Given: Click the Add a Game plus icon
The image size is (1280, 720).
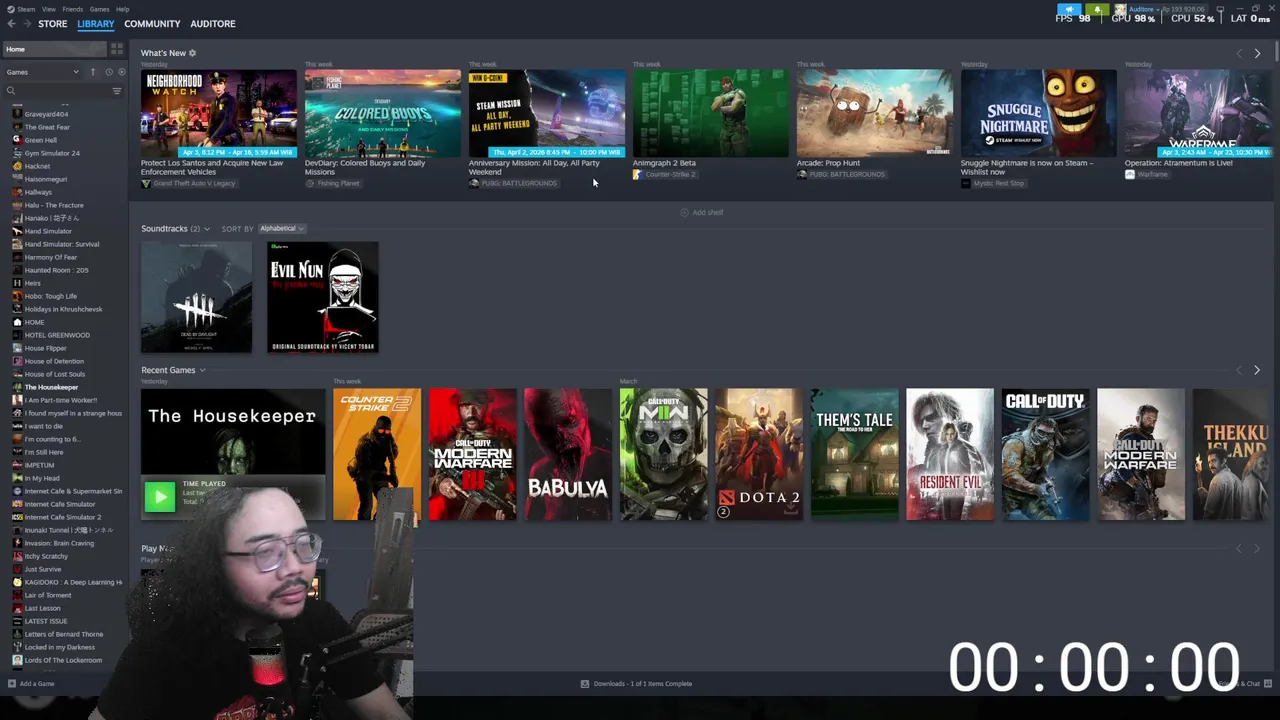Looking at the screenshot, I should [11, 684].
